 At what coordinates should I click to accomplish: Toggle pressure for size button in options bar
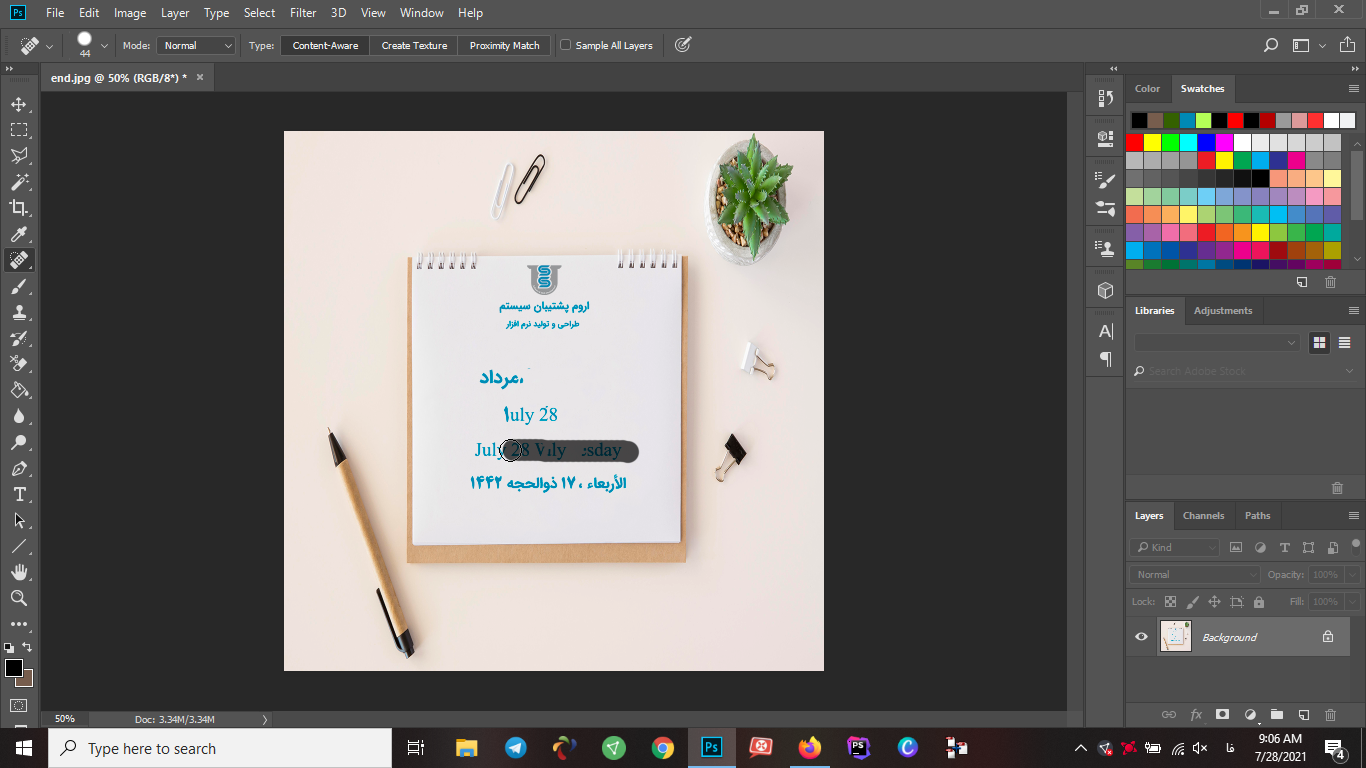[683, 45]
